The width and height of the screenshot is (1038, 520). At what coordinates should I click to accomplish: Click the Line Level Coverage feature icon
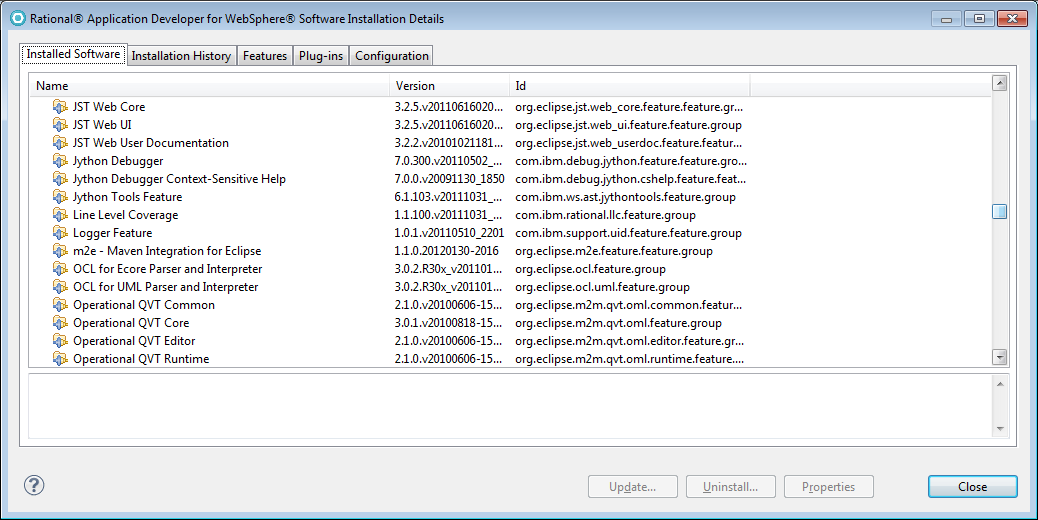[60, 215]
